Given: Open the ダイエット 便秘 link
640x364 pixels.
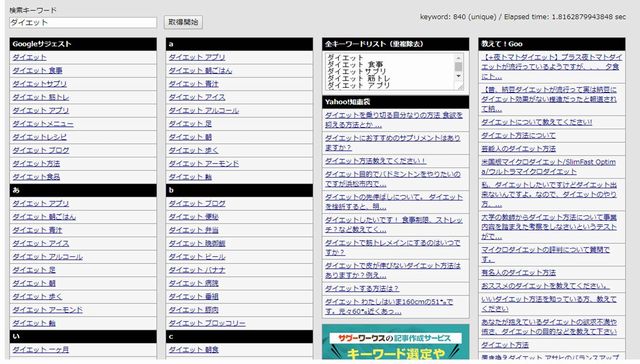Looking at the screenshot, I should pos(193,217).
